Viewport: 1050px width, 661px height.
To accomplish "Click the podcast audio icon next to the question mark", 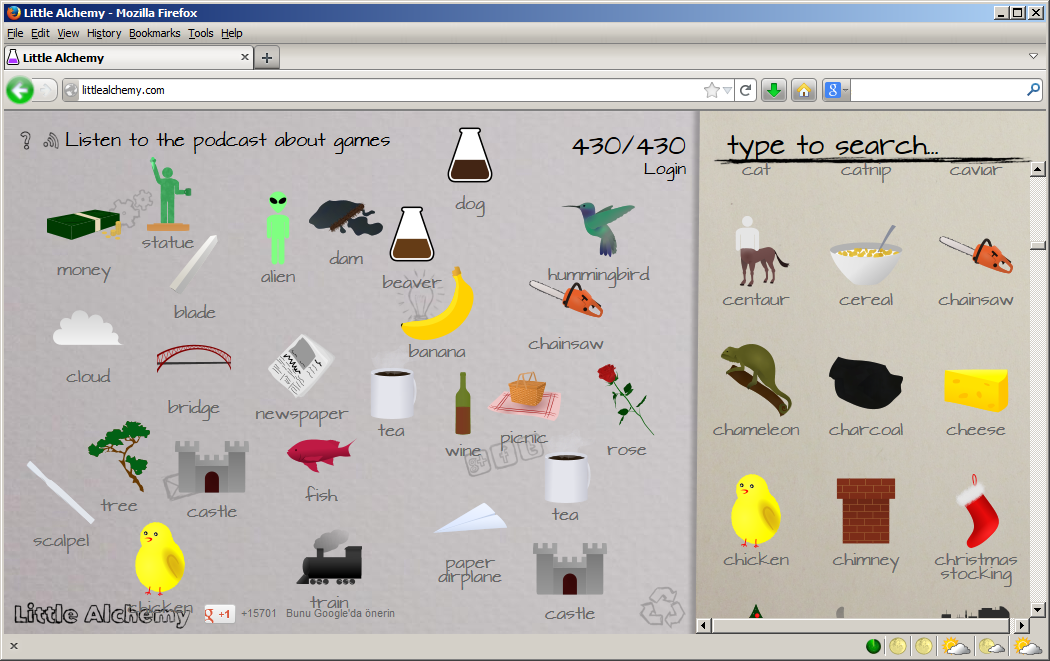I will [x=50, y=139].
